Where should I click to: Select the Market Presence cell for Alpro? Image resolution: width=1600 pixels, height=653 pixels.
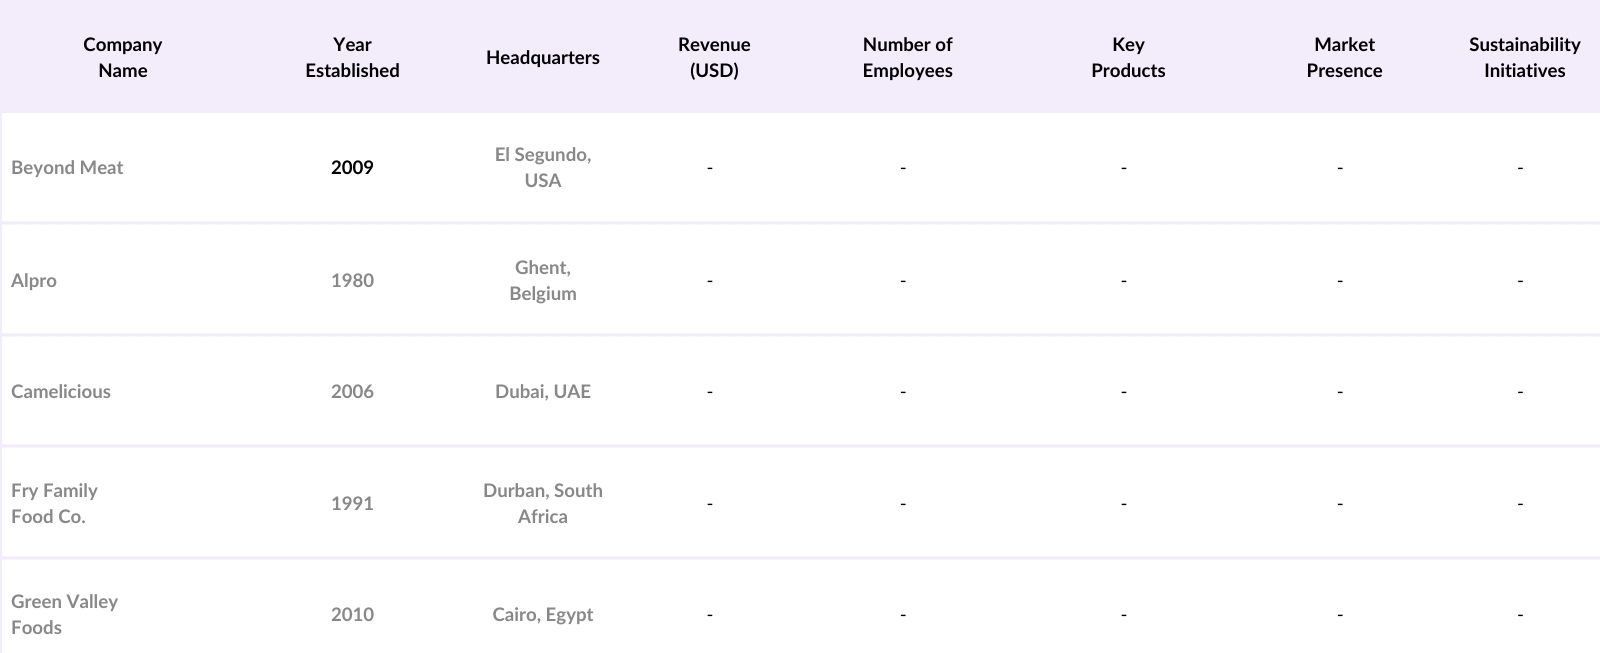[x=1340, y=280]
